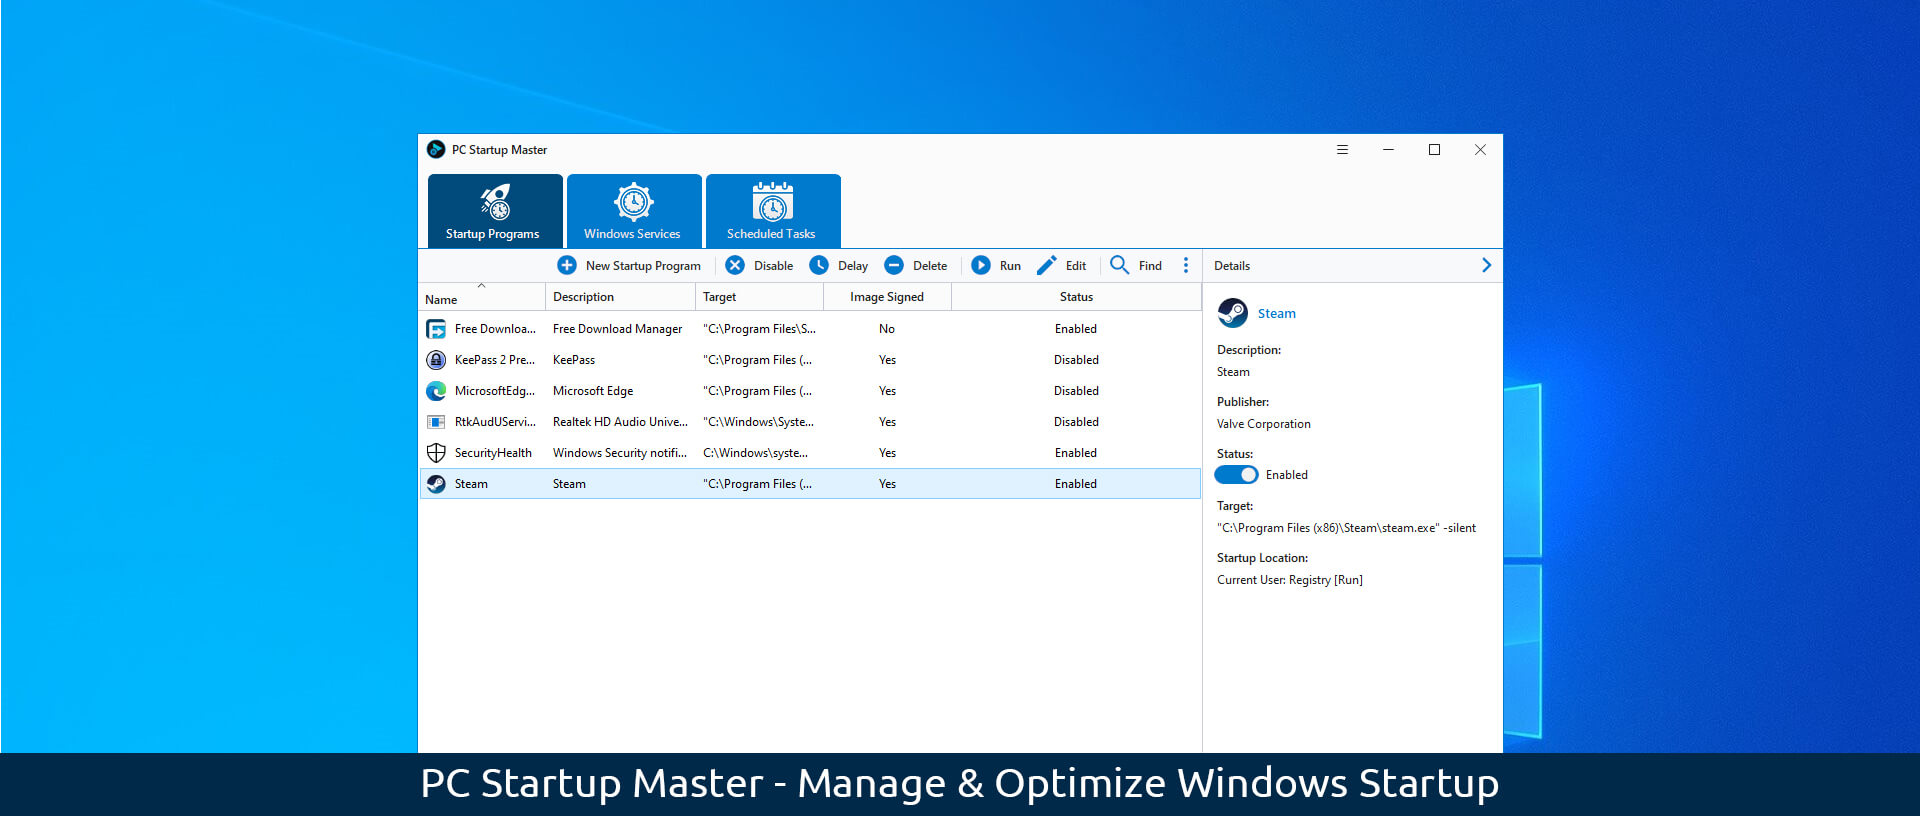This screenshot has height=816, width=1920.
Task: Click KeePass row's Disabled status
Action: 1076,360
